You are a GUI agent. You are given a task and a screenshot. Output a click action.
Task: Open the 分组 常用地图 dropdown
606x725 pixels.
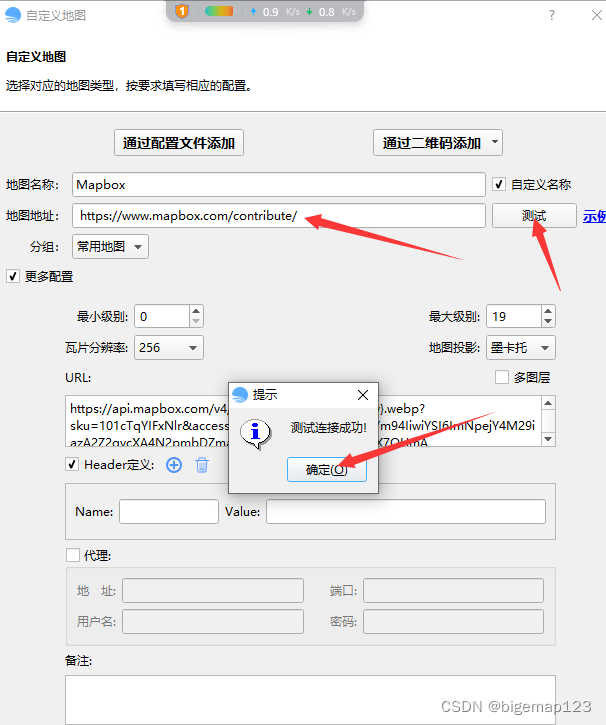coord(110,246)
